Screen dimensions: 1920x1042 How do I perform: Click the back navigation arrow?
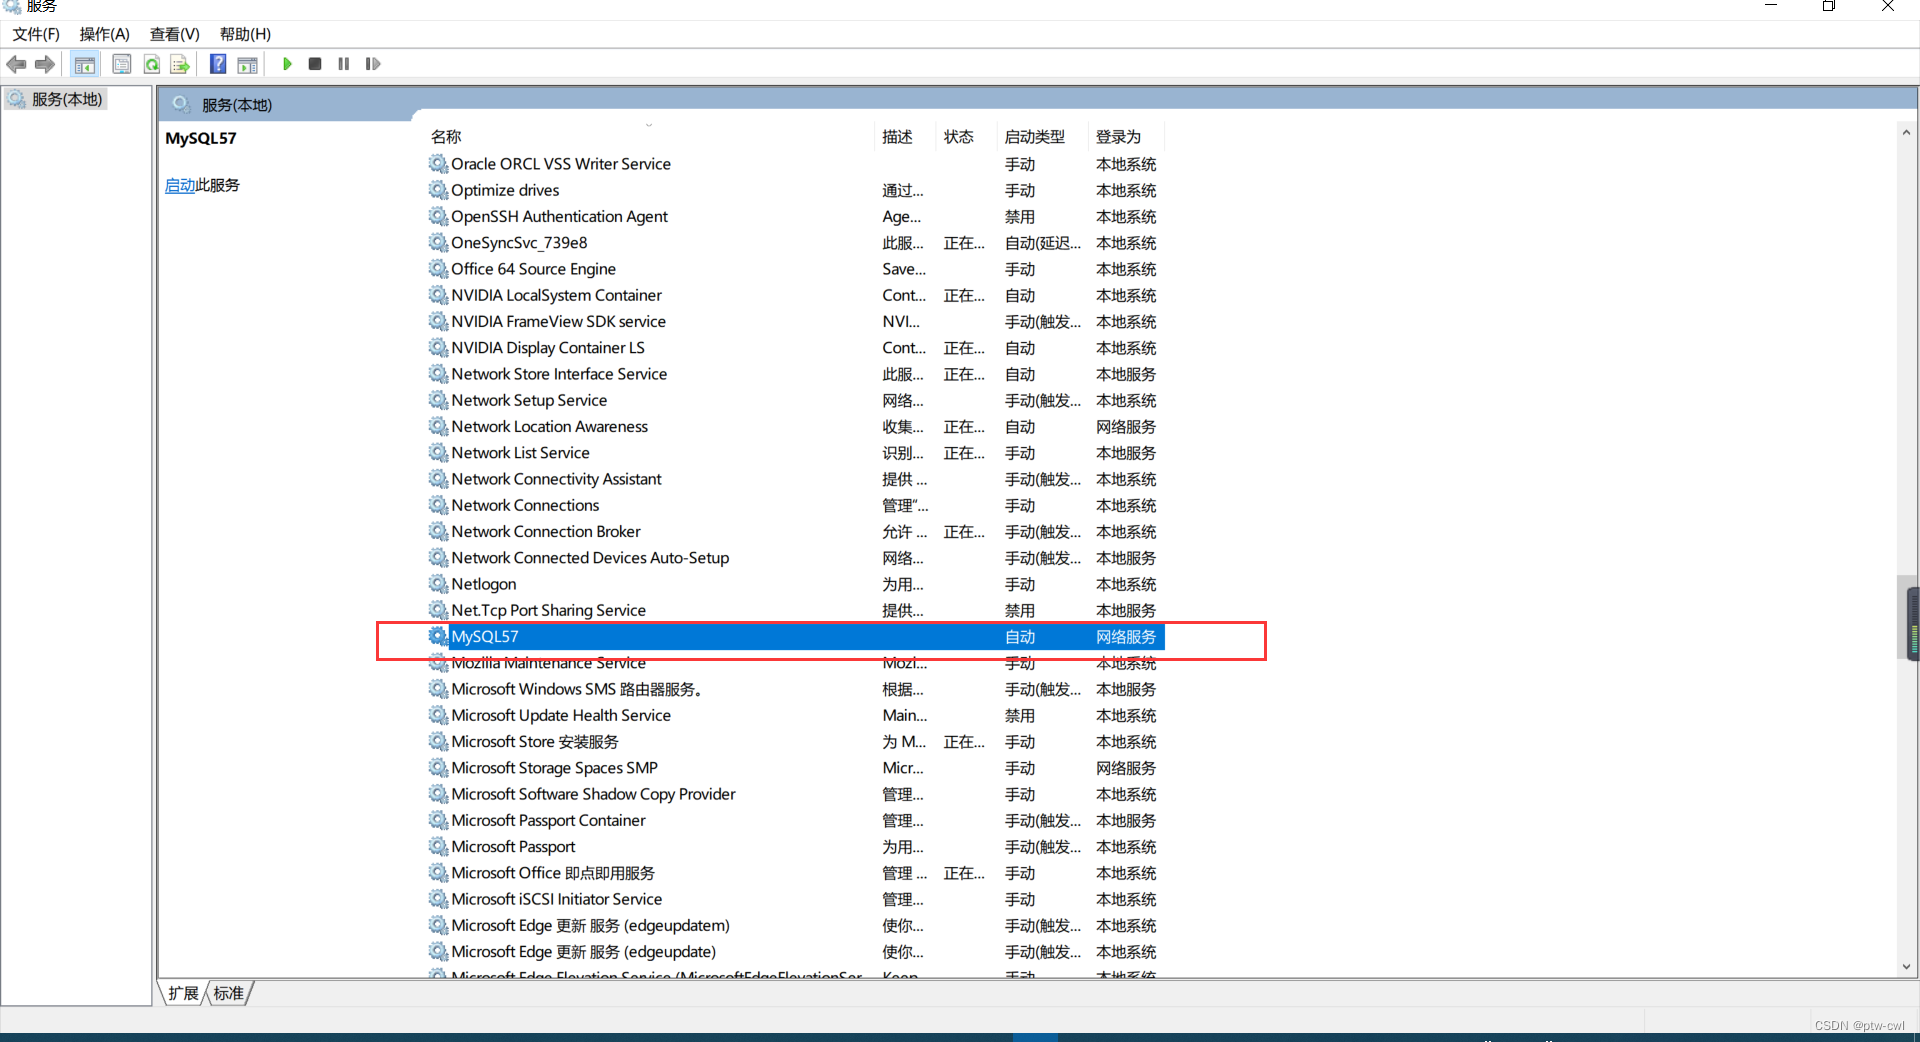pyautogui.click(x=16, y=64)
